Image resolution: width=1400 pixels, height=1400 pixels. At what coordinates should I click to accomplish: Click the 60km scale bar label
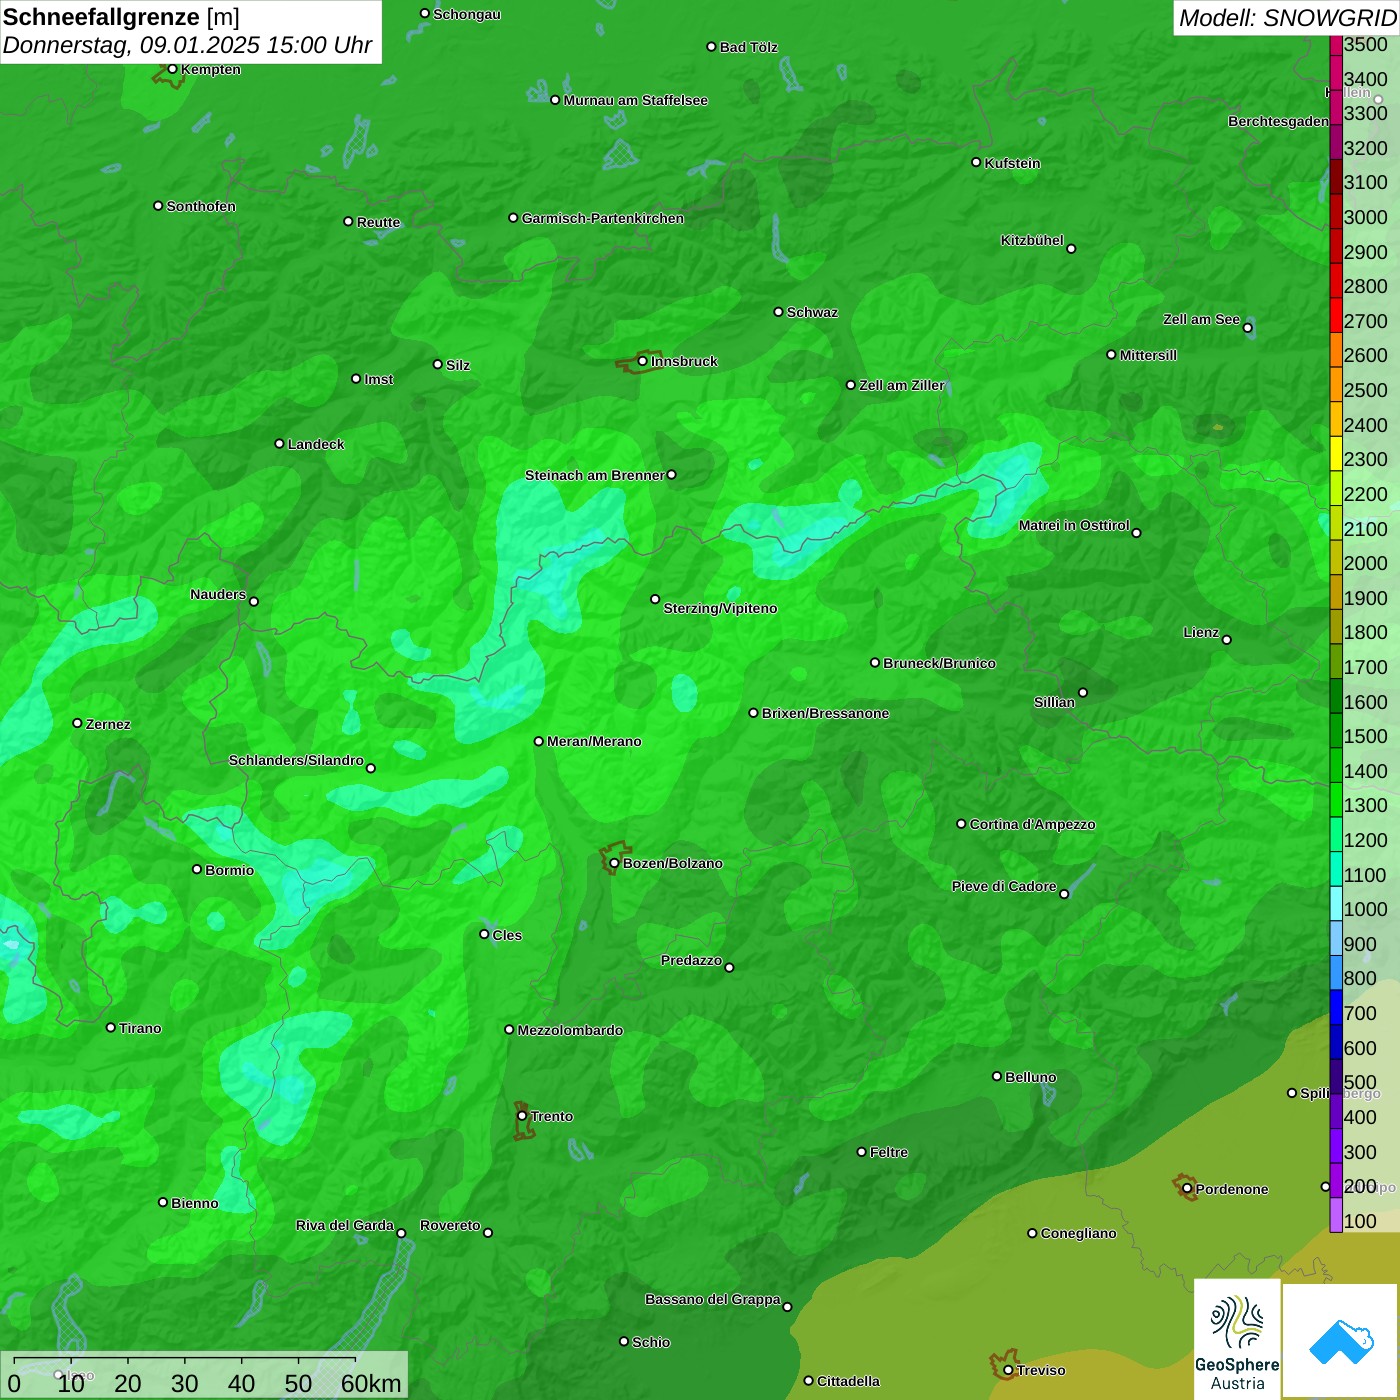371,1384
